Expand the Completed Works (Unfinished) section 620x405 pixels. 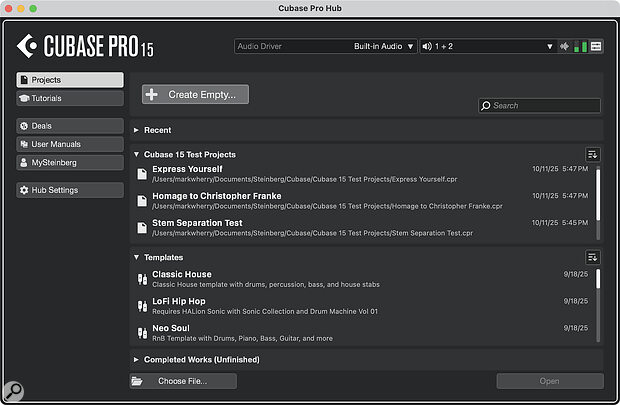[136, 360]
